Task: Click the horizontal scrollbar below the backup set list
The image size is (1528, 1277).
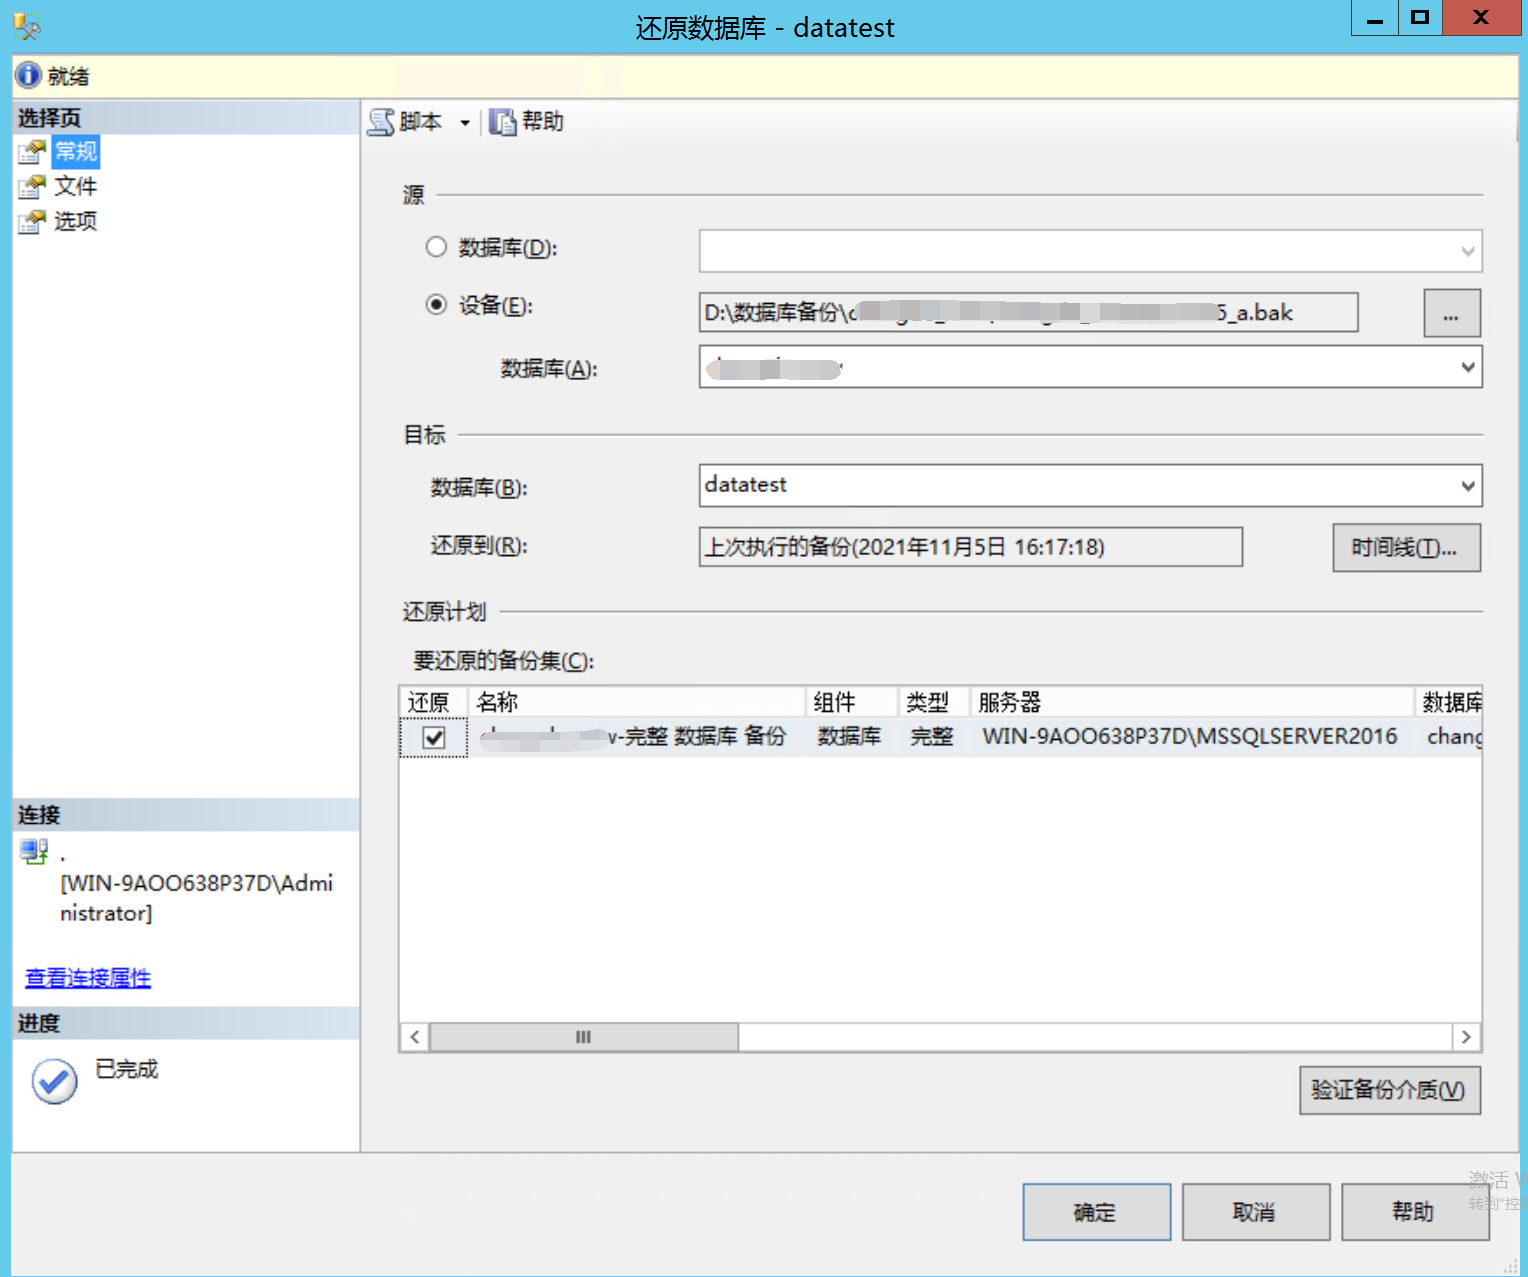Action: [x=584, y=1037]
